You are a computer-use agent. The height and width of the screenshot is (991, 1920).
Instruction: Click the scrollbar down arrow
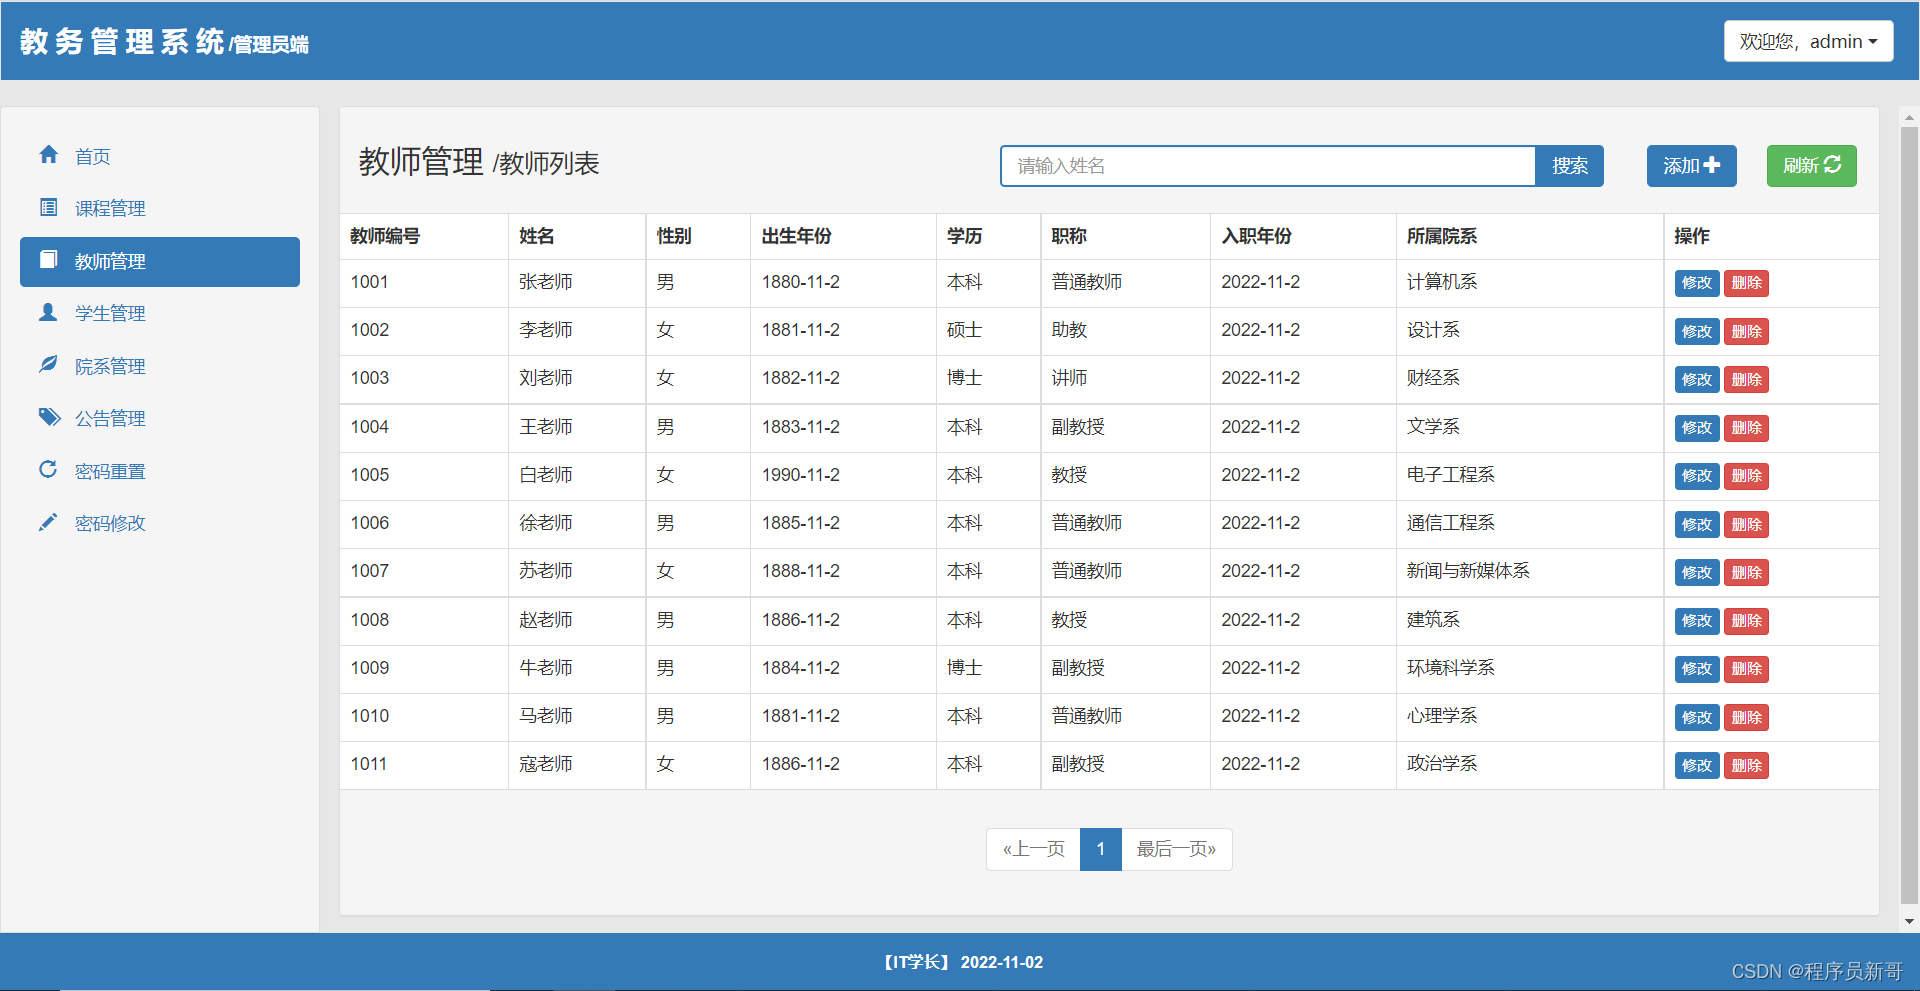point(1909,921)
